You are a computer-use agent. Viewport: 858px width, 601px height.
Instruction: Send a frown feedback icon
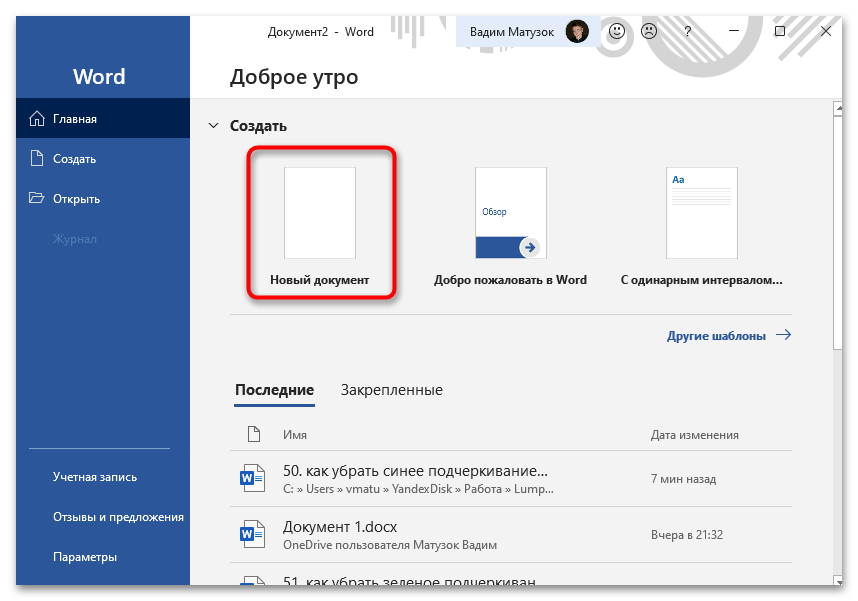click(x=649, y=31)
